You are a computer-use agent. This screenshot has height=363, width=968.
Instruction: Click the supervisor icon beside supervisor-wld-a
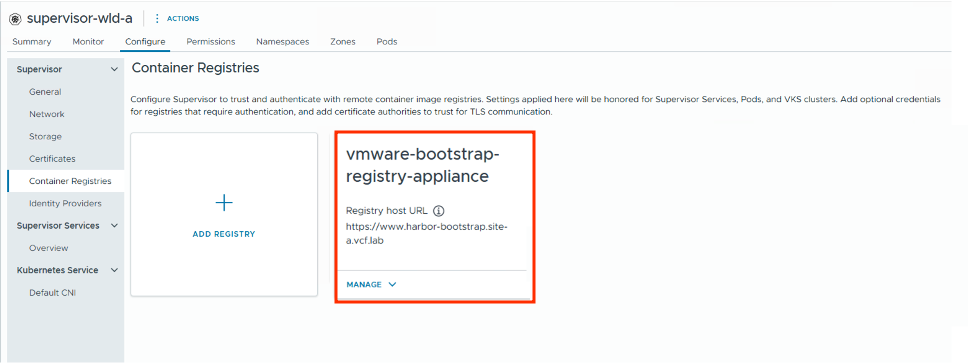click(x=16, y=19)
